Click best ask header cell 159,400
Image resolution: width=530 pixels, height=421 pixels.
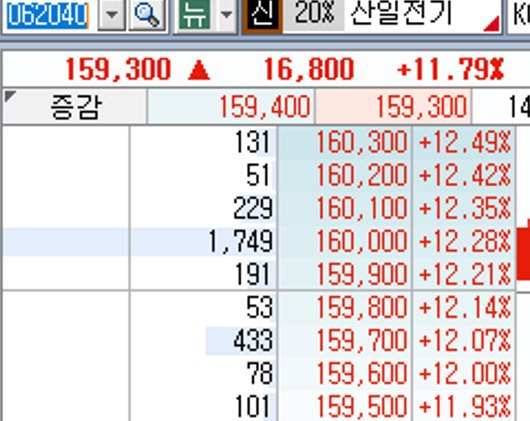(231, 107)
